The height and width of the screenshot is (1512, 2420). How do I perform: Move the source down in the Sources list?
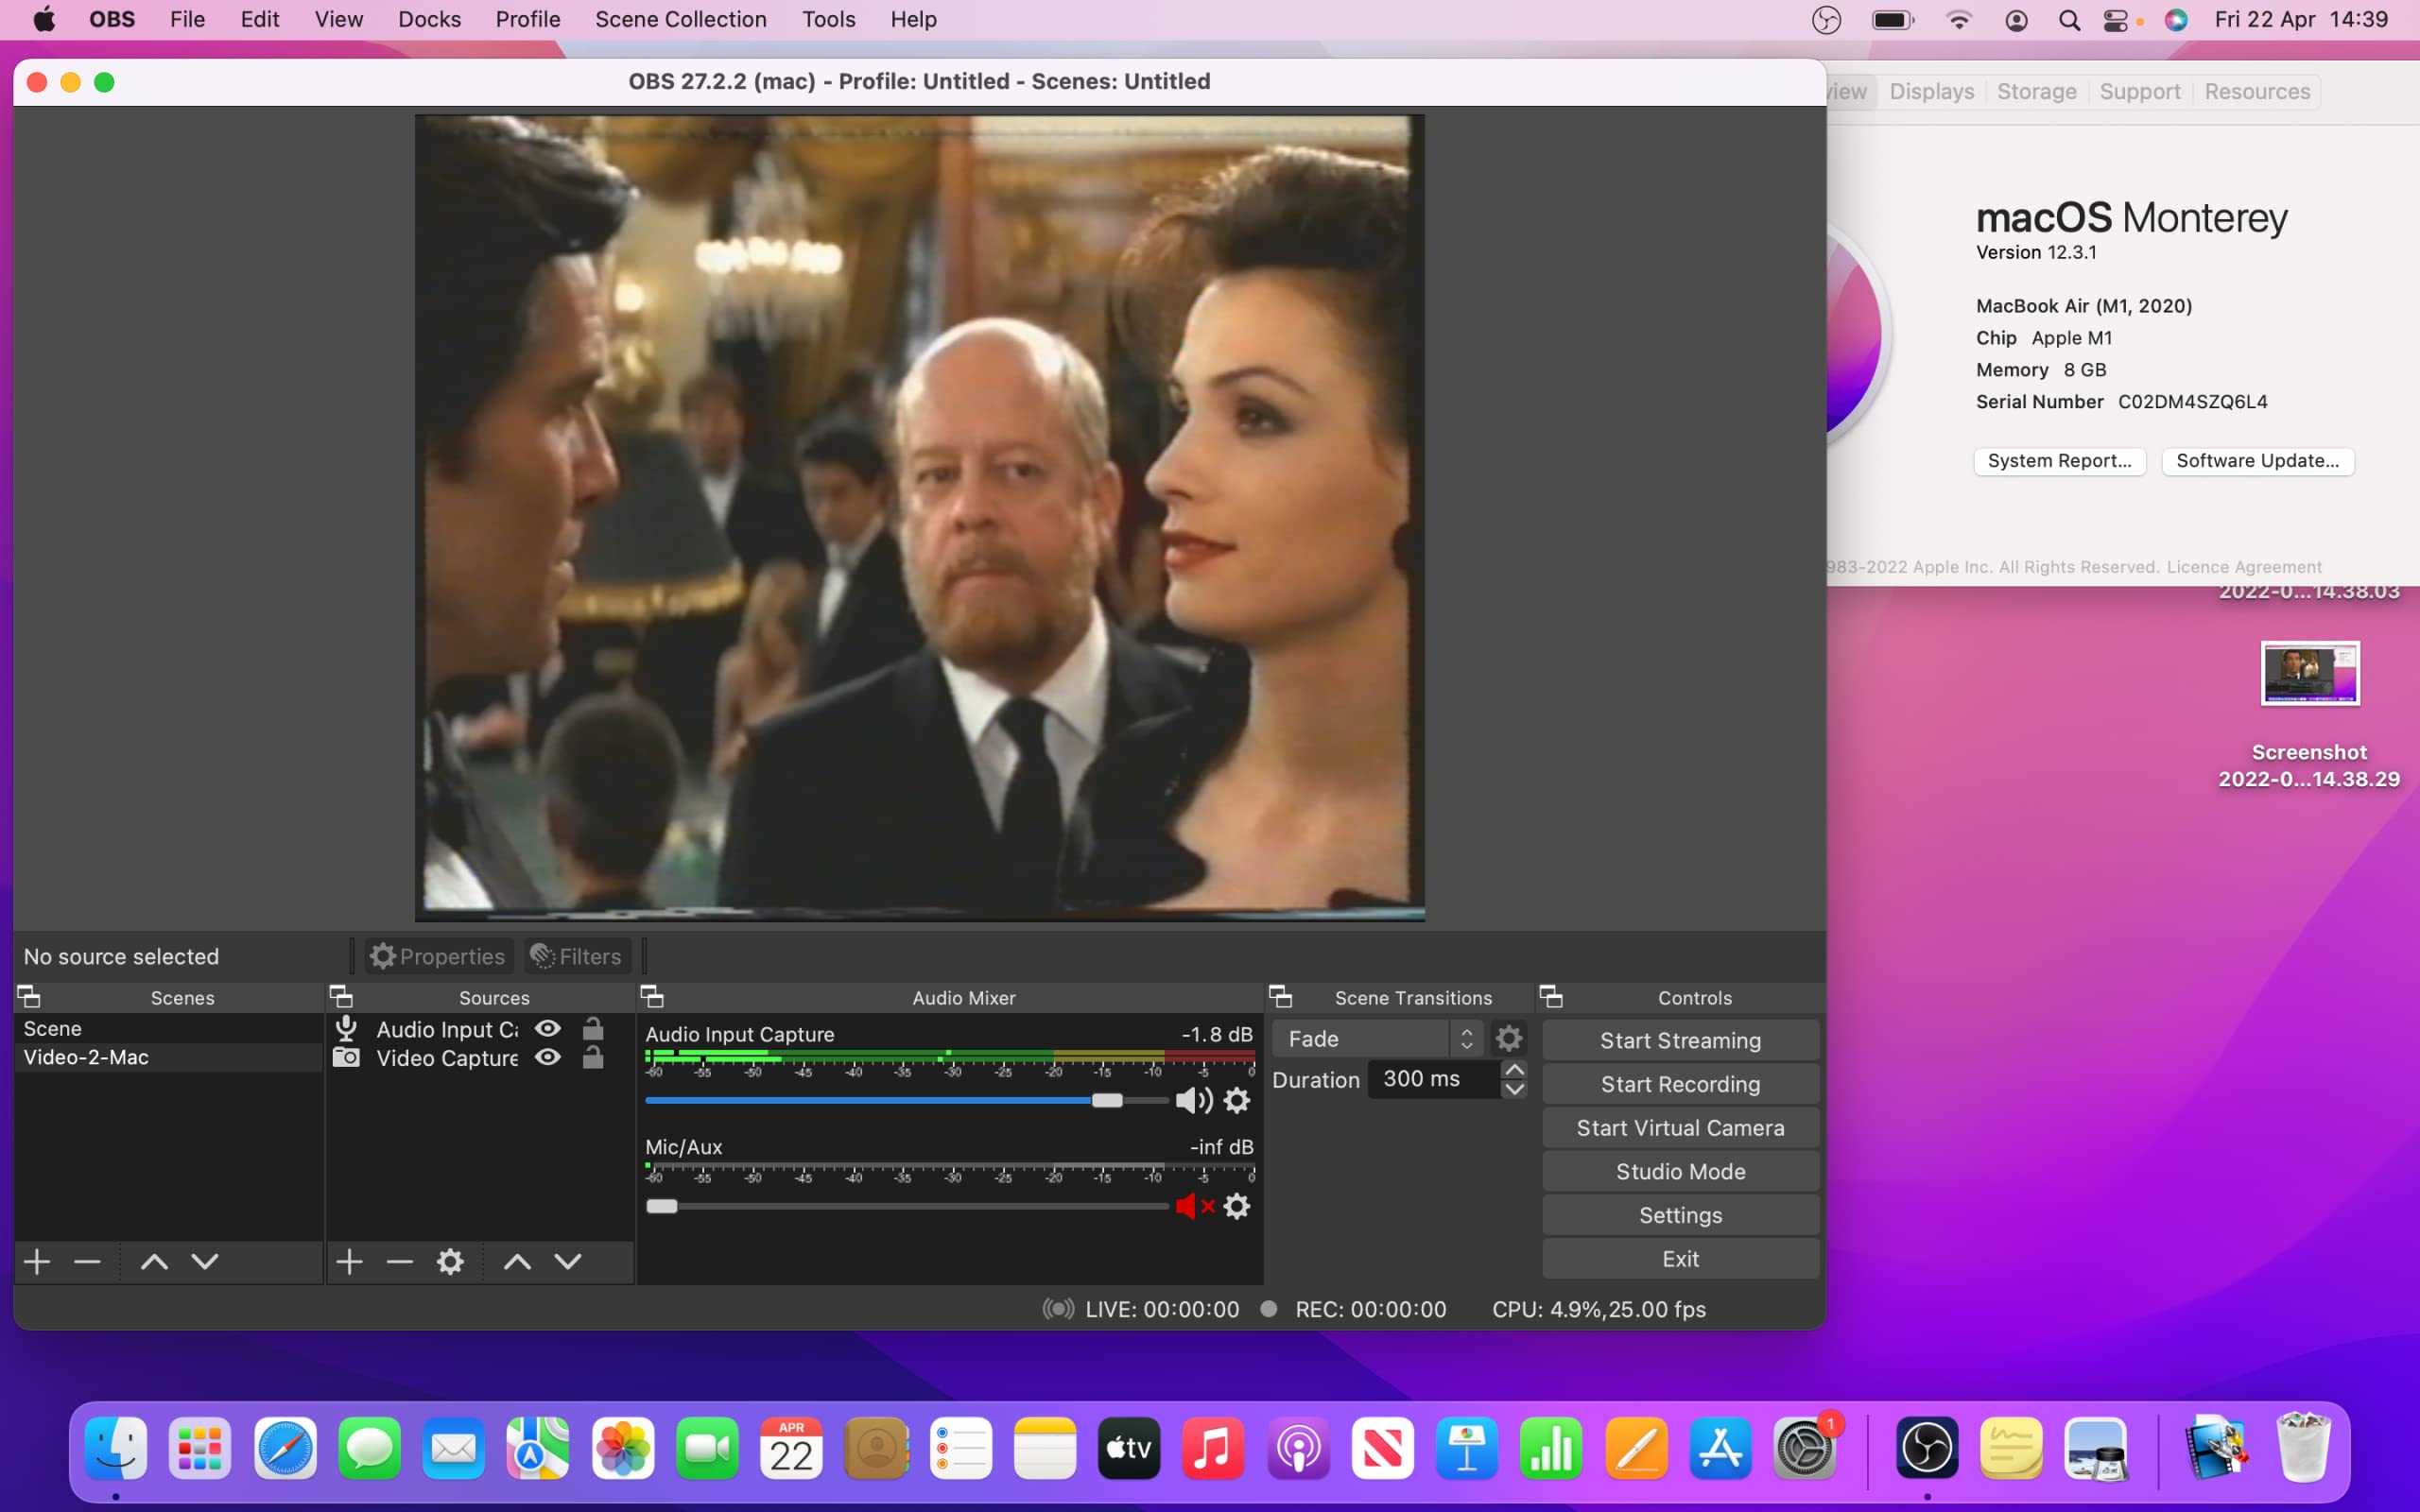568,1261
